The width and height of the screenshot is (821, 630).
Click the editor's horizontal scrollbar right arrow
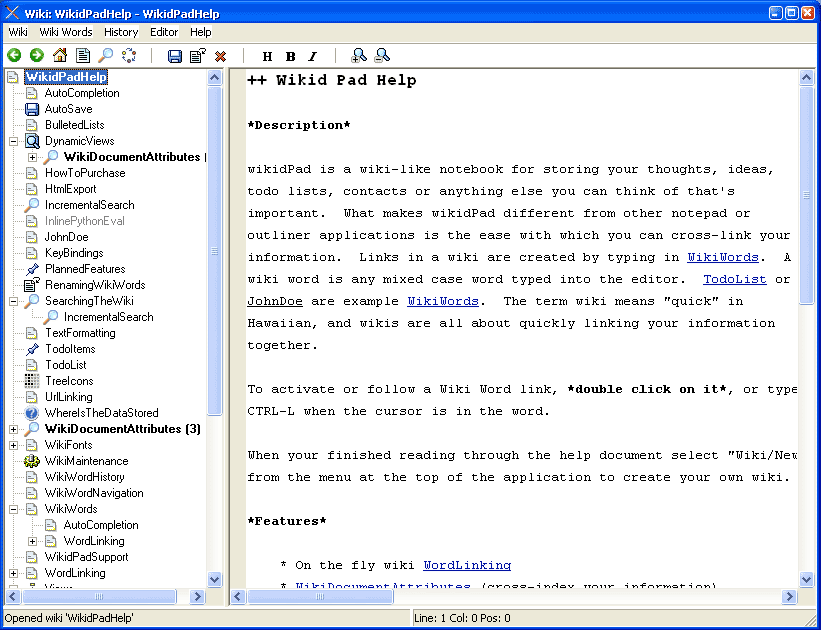click(790, 597)
